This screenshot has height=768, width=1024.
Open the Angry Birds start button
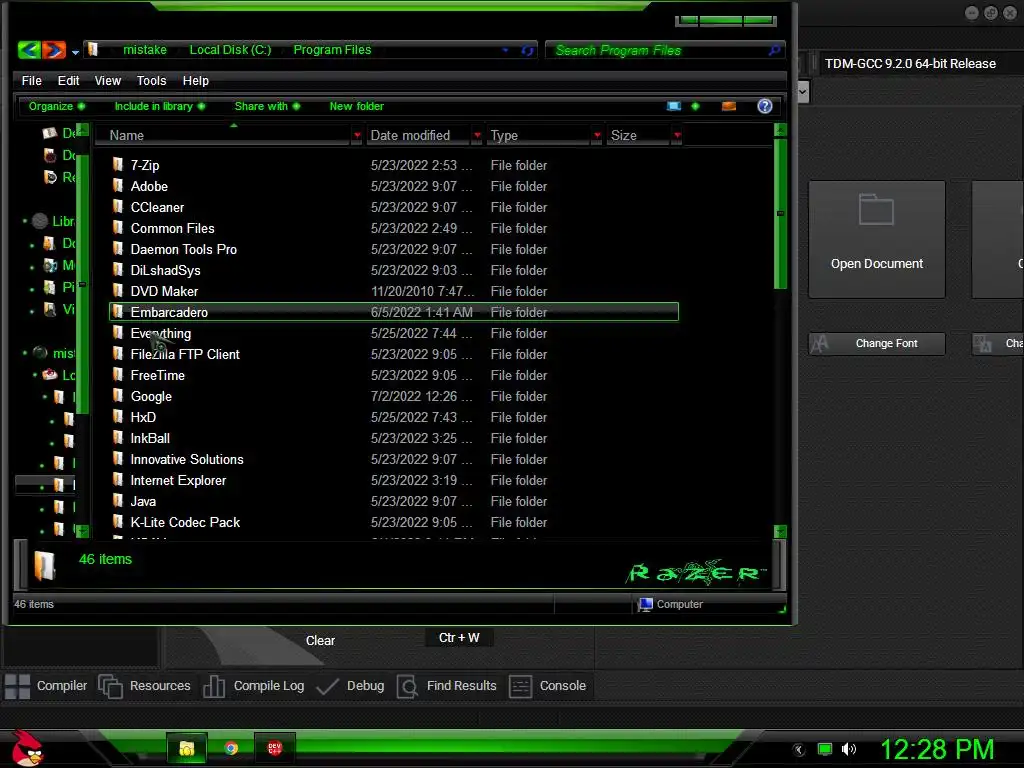[27, 748]
